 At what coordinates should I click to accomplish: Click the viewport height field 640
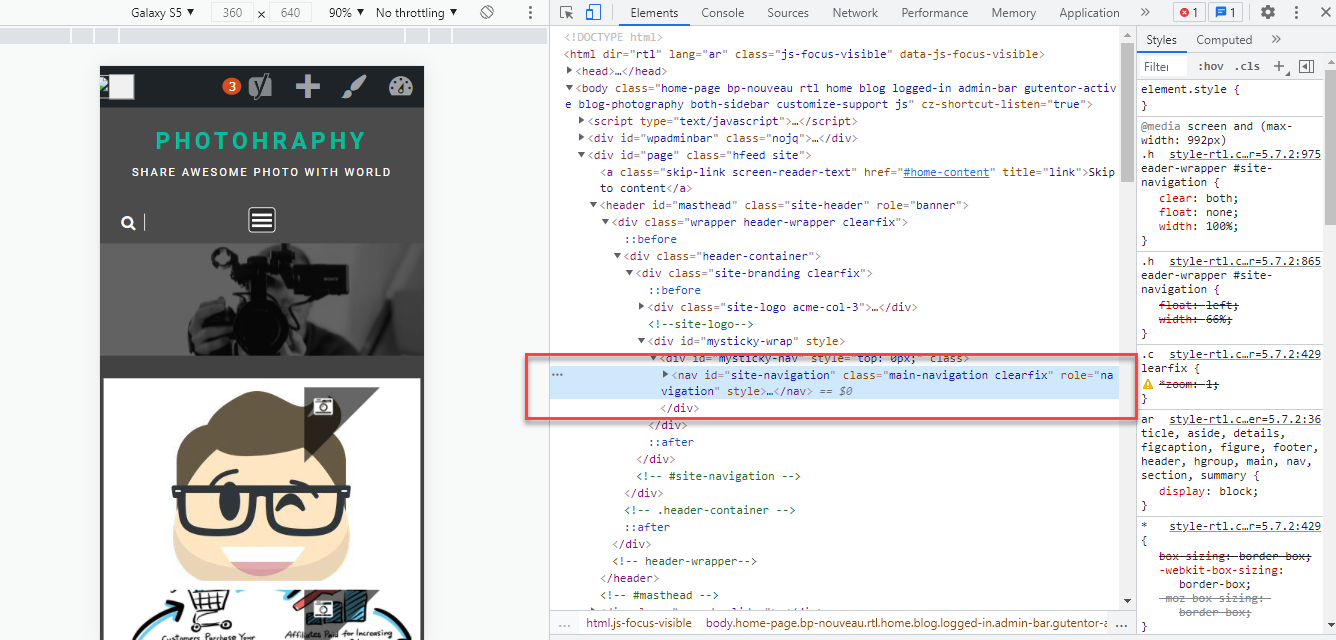291,13
